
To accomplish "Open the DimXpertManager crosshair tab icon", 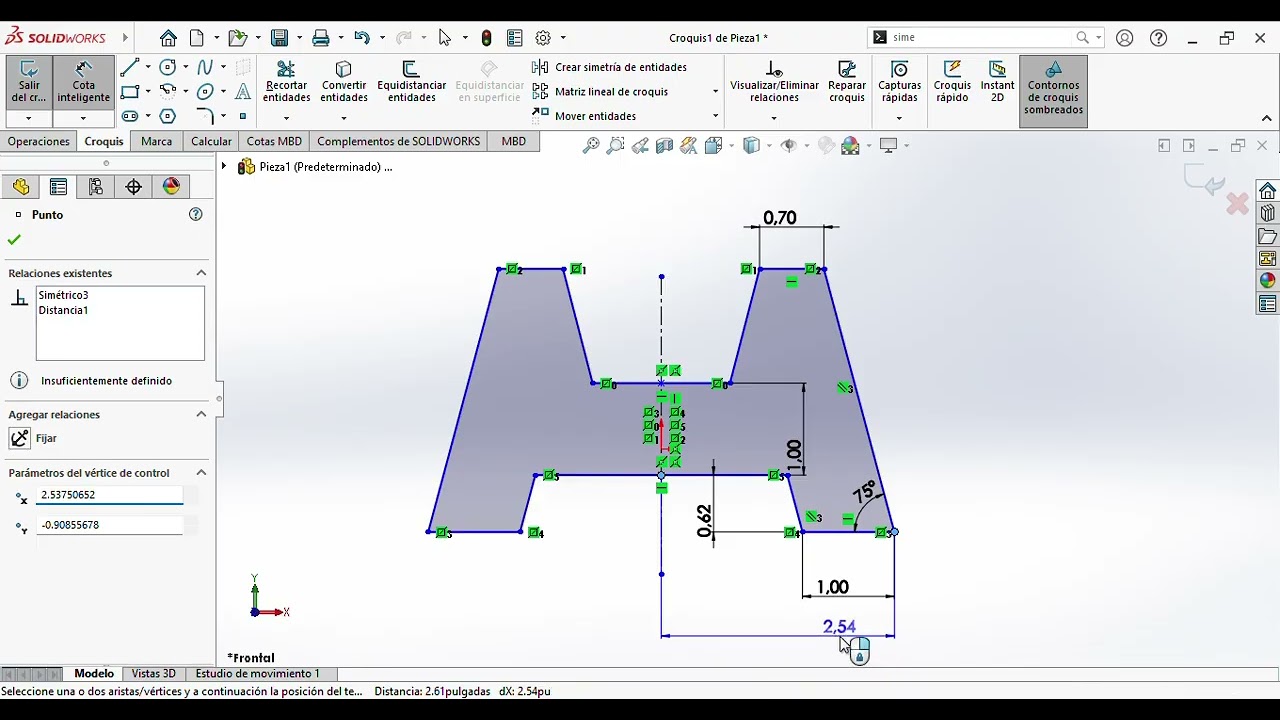I will coord(133,187).
